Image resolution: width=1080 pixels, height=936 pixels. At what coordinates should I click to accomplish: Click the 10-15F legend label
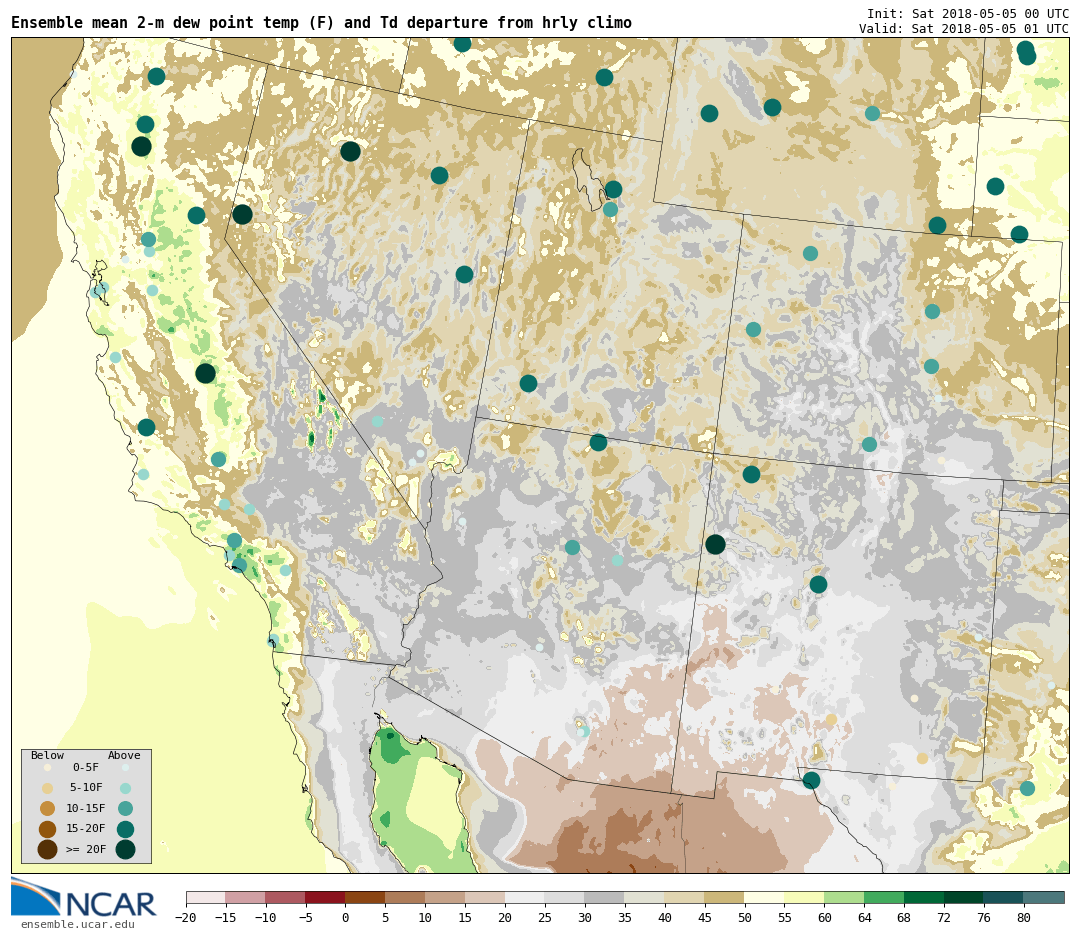coord(86,809)
